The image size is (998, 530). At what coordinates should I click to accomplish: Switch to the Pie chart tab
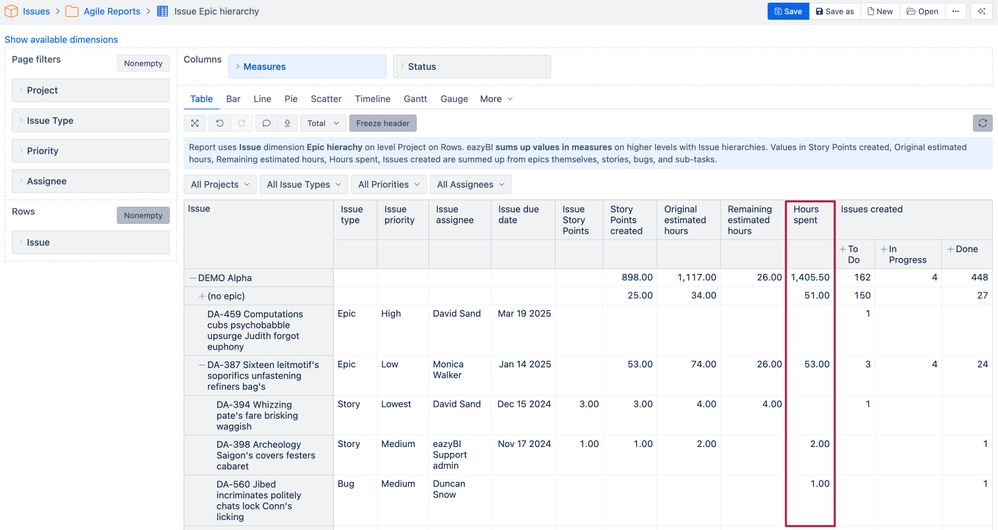291,99
